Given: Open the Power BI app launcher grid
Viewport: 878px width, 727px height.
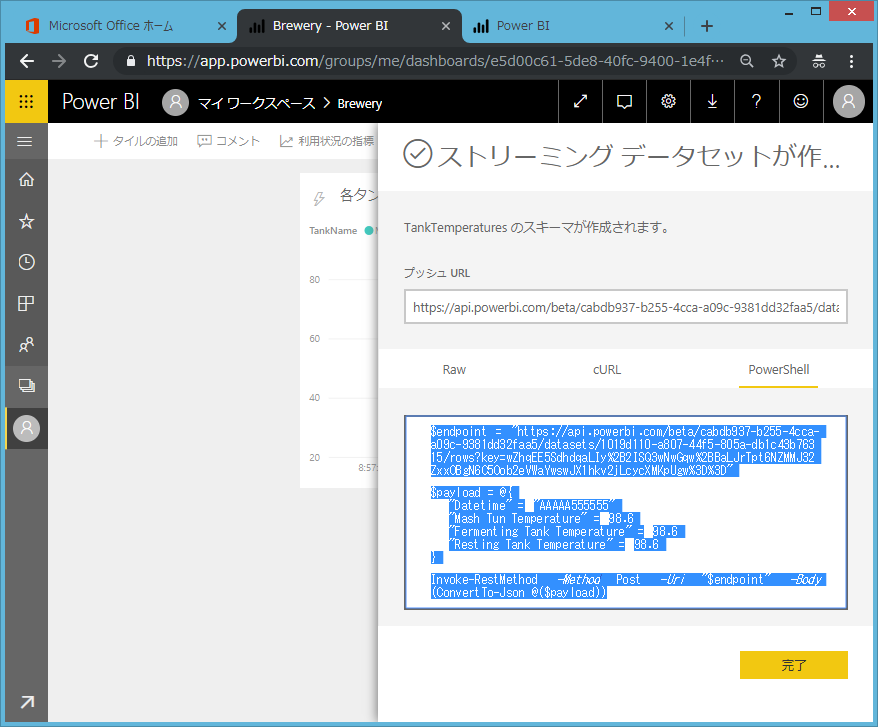Looking at the screenshot, I should [26, 101].
